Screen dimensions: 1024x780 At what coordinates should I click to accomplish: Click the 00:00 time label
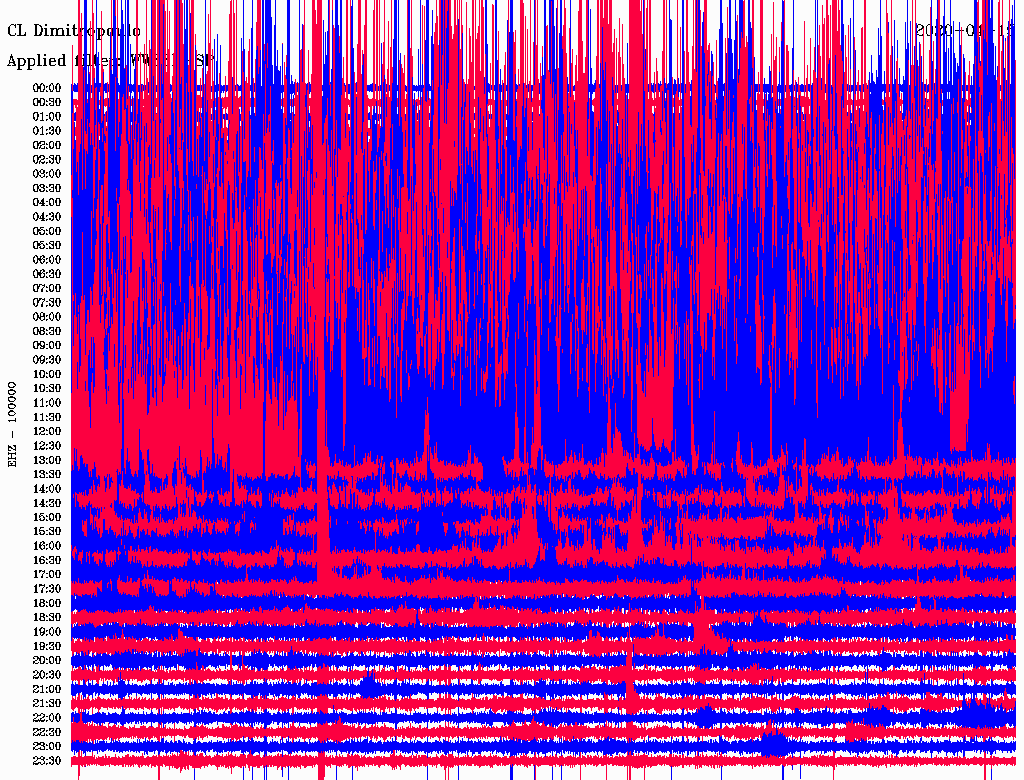click(x=47, y=88)
